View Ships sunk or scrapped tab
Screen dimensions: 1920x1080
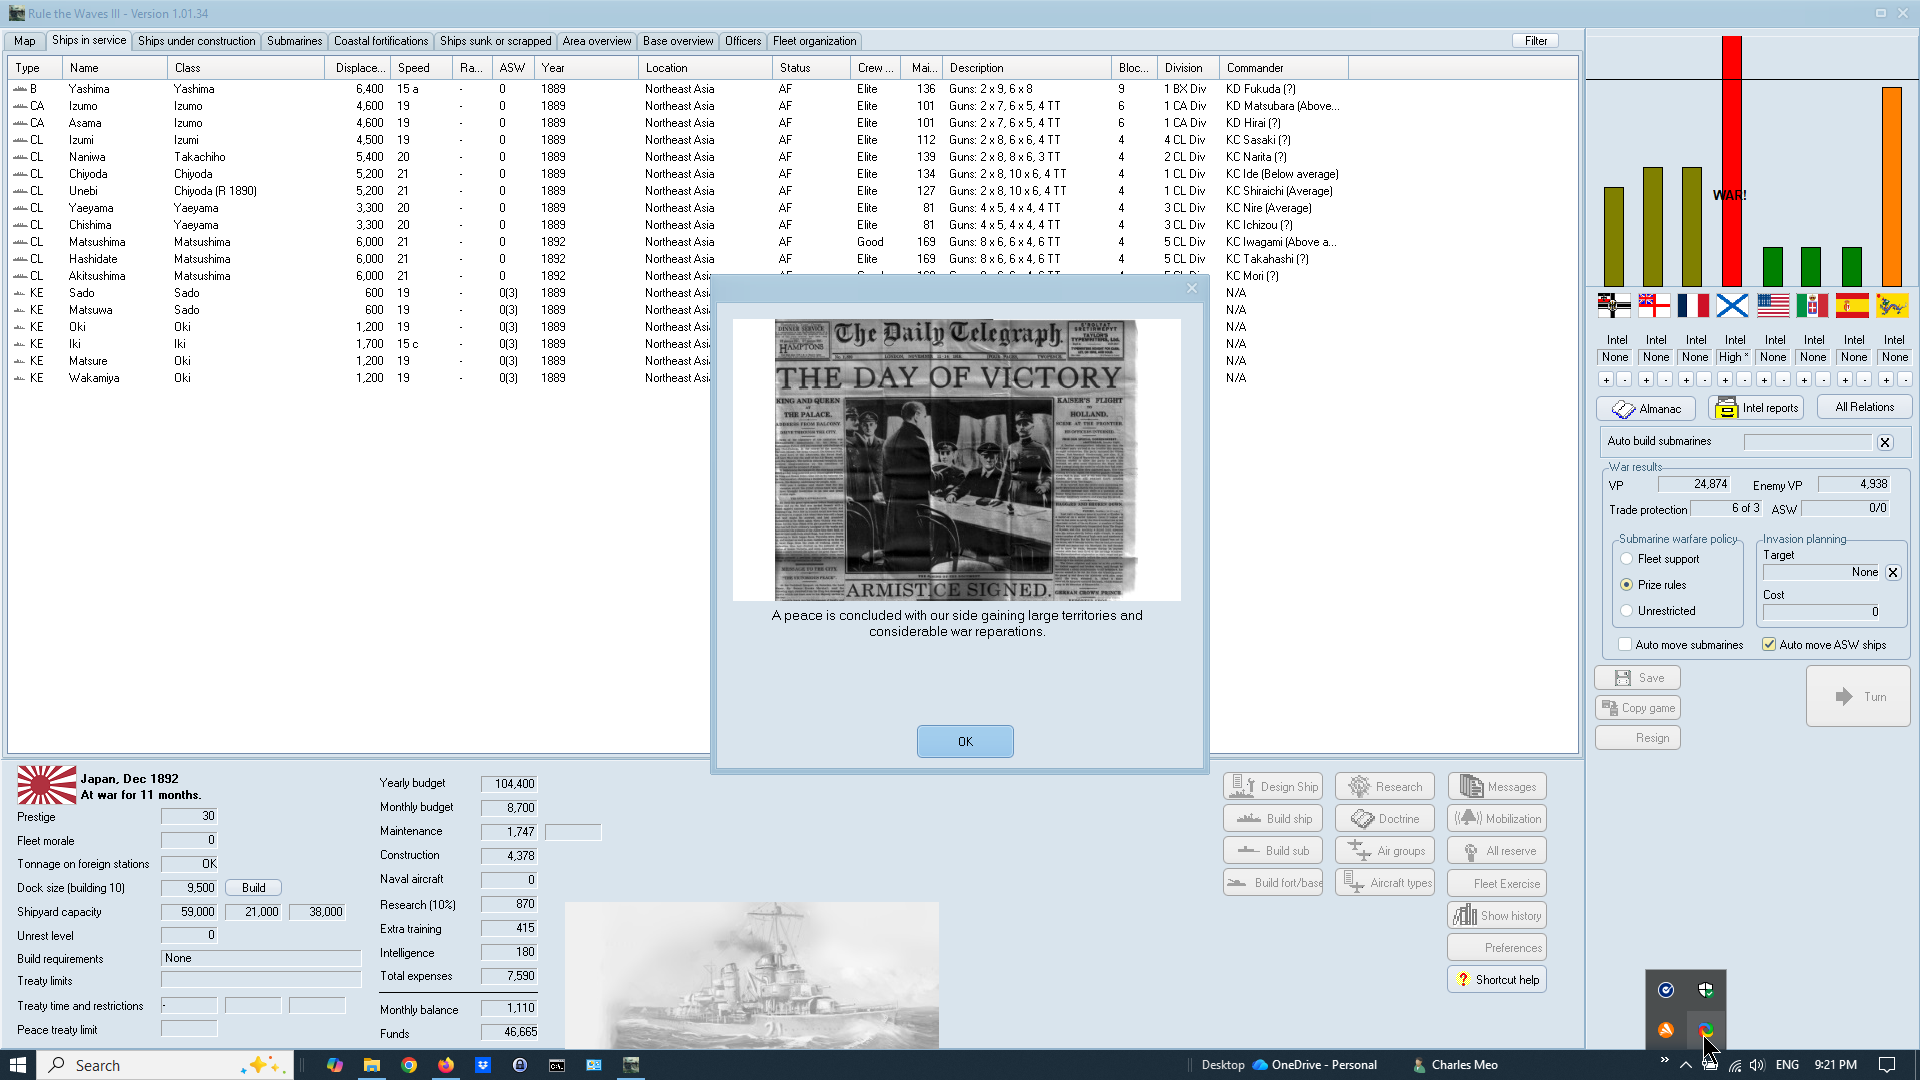tap(496, 41)
